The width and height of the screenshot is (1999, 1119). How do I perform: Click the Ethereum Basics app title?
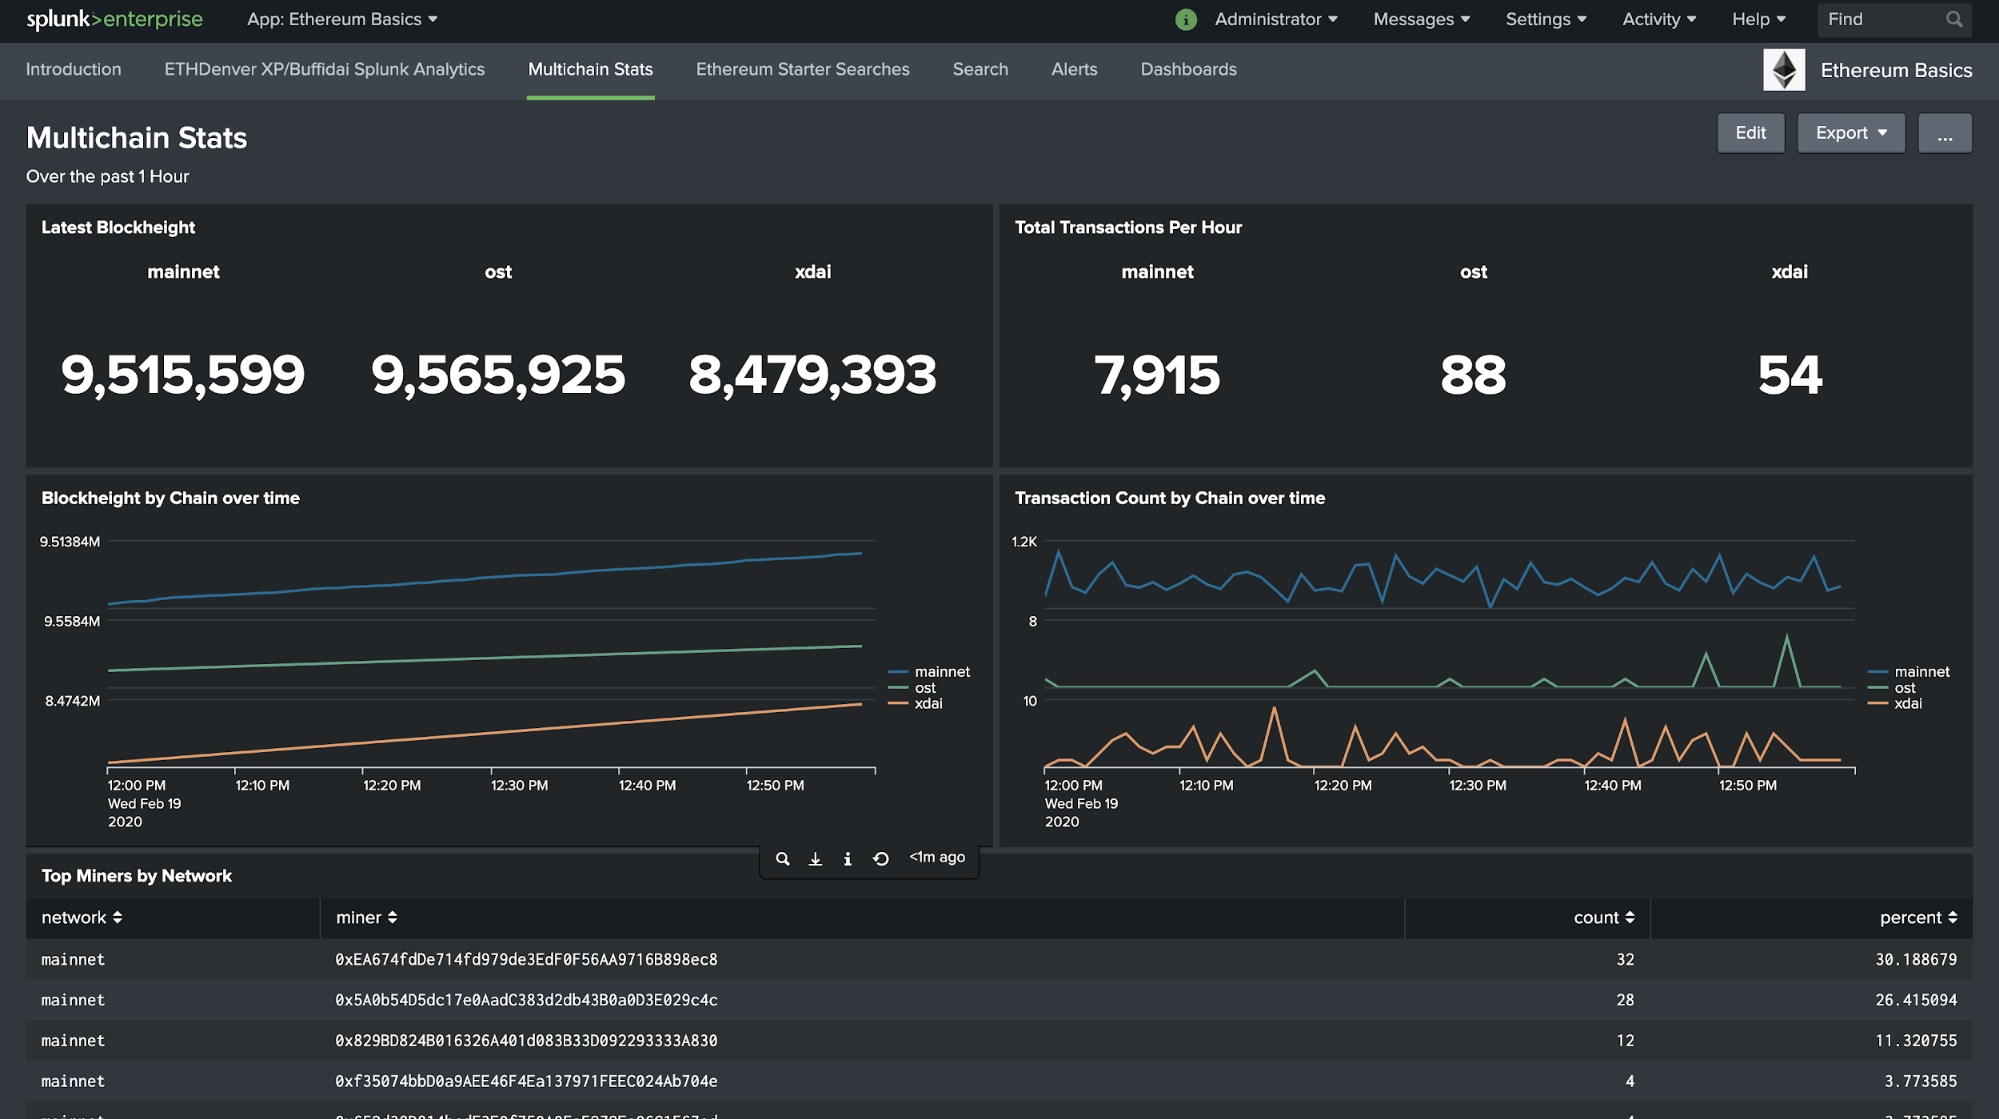pos(1896,70)
